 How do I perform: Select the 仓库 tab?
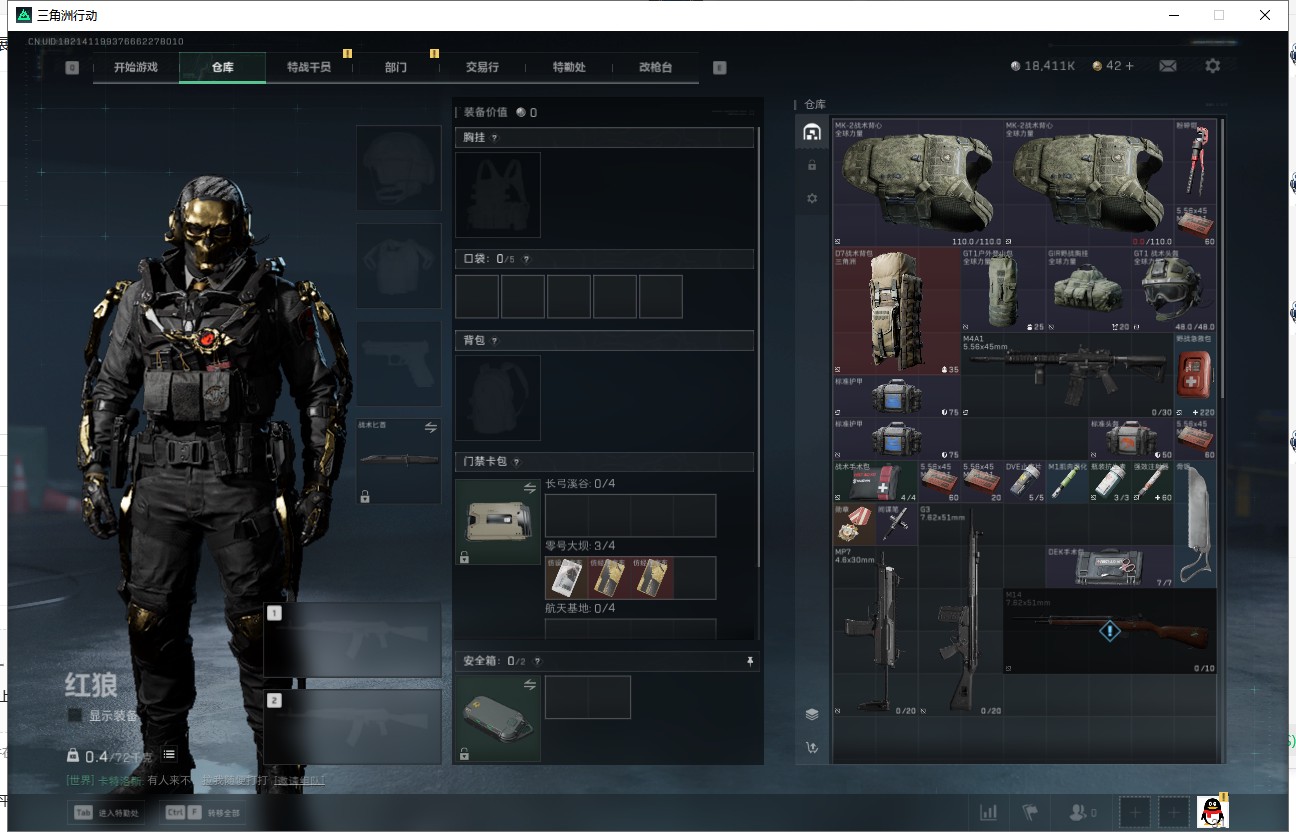coord(222,67)
